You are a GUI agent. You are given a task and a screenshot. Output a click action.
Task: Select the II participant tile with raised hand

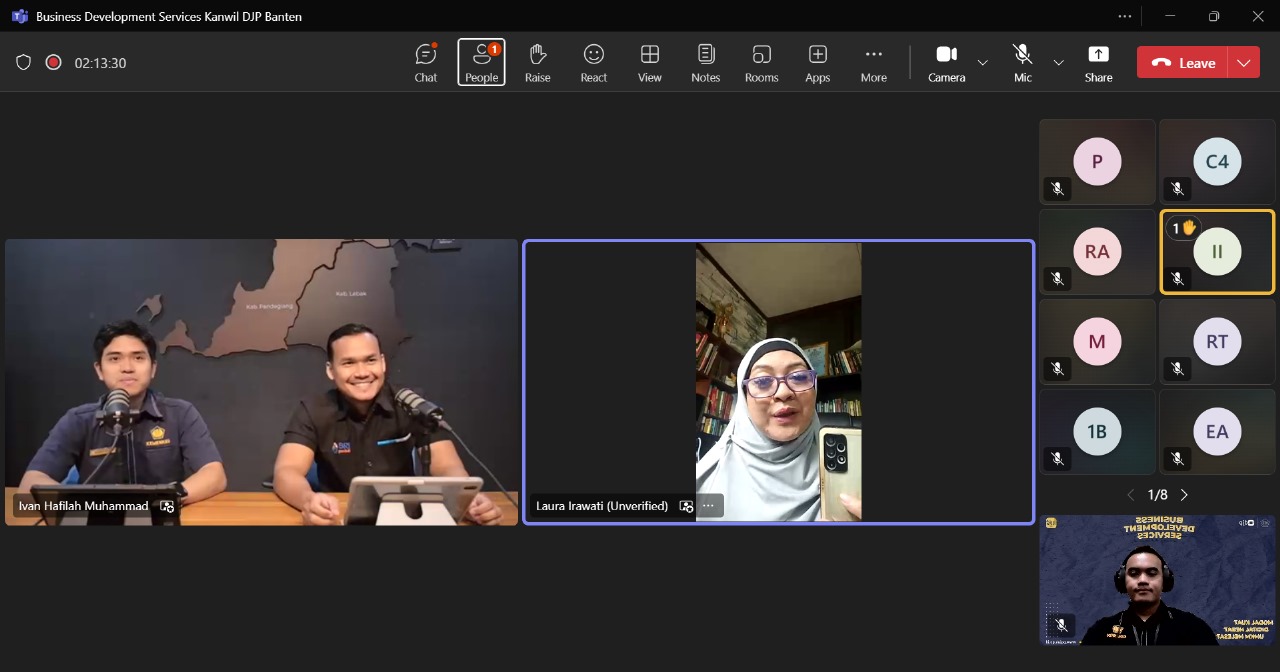point(1217,252)
